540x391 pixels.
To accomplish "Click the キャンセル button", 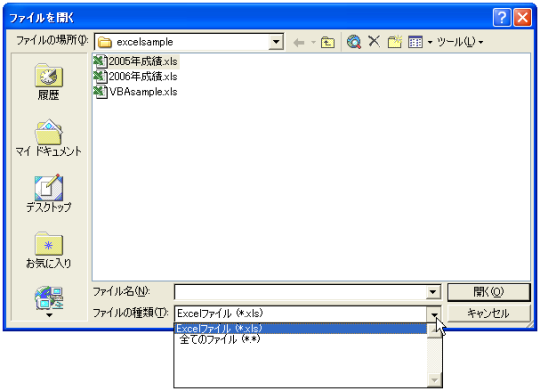I will pyautogui.click(x=489, y=313).
